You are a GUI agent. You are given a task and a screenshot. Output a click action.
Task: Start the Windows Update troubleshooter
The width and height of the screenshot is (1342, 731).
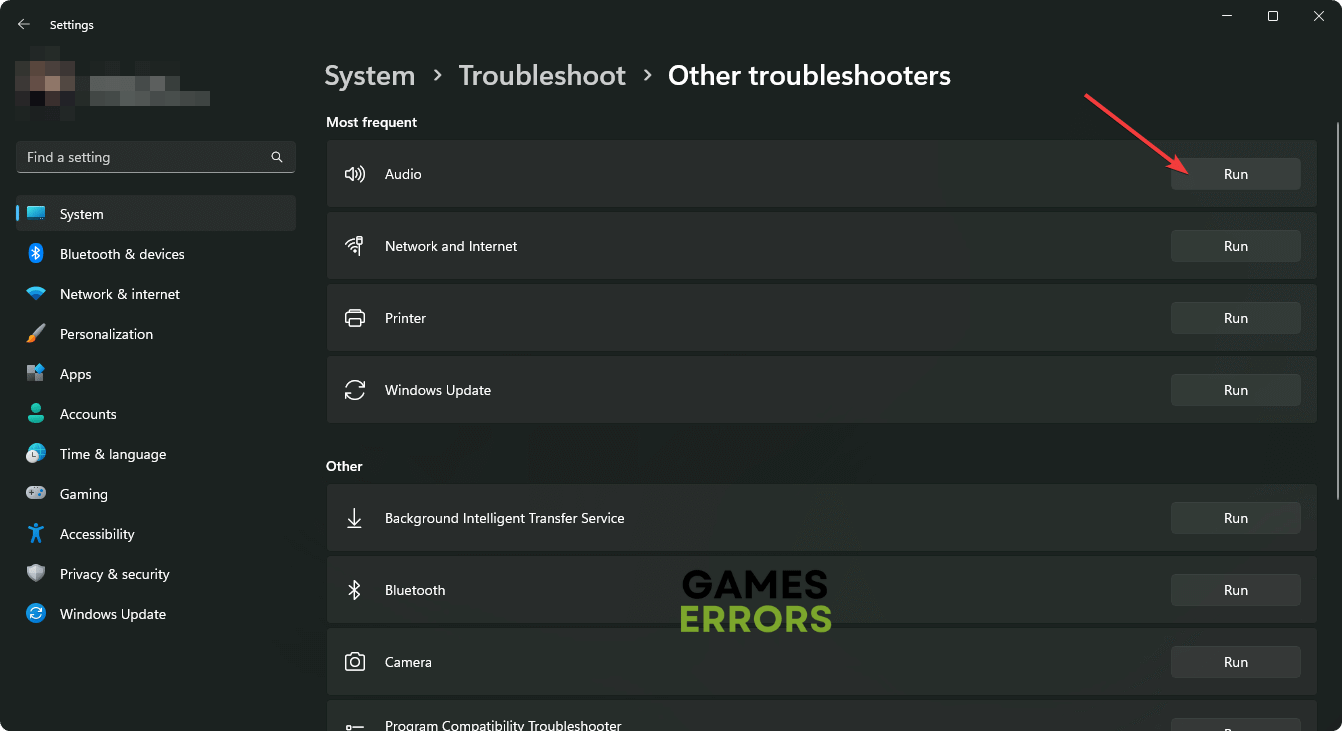(1235, 390)
